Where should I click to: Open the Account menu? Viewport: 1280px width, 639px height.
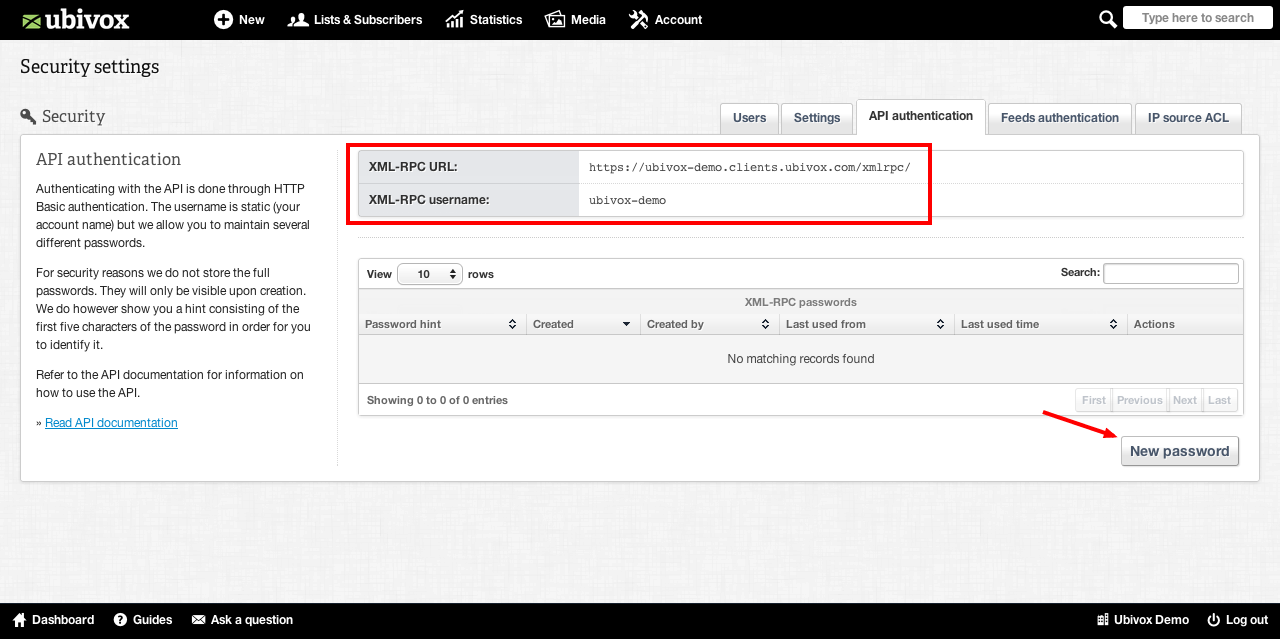pos(665,19)
